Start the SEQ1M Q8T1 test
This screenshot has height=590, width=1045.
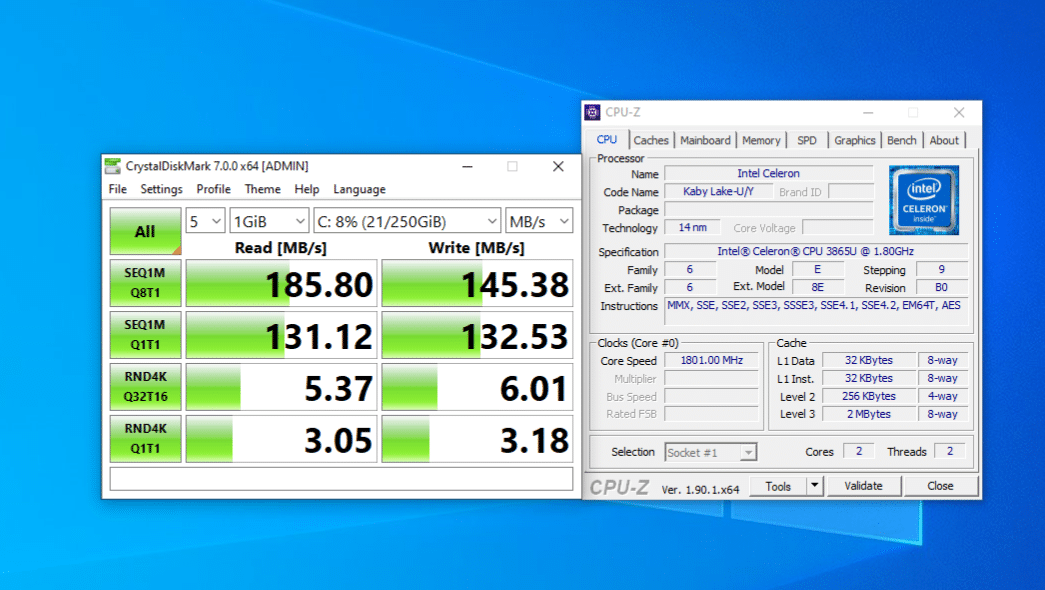coord(145,283)
